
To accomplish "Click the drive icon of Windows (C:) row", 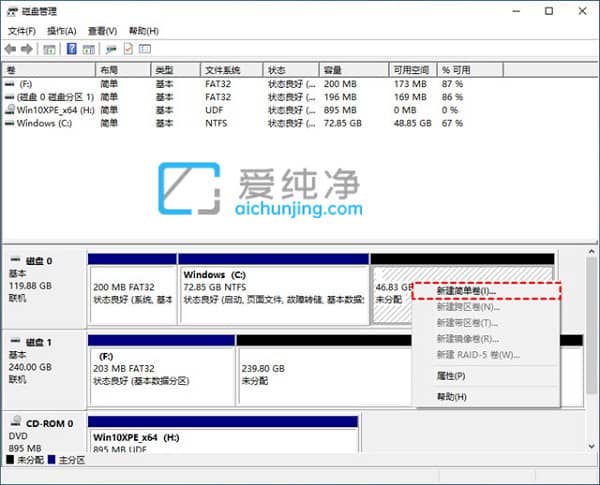I will pyautogui.click(x=10, y=123).
